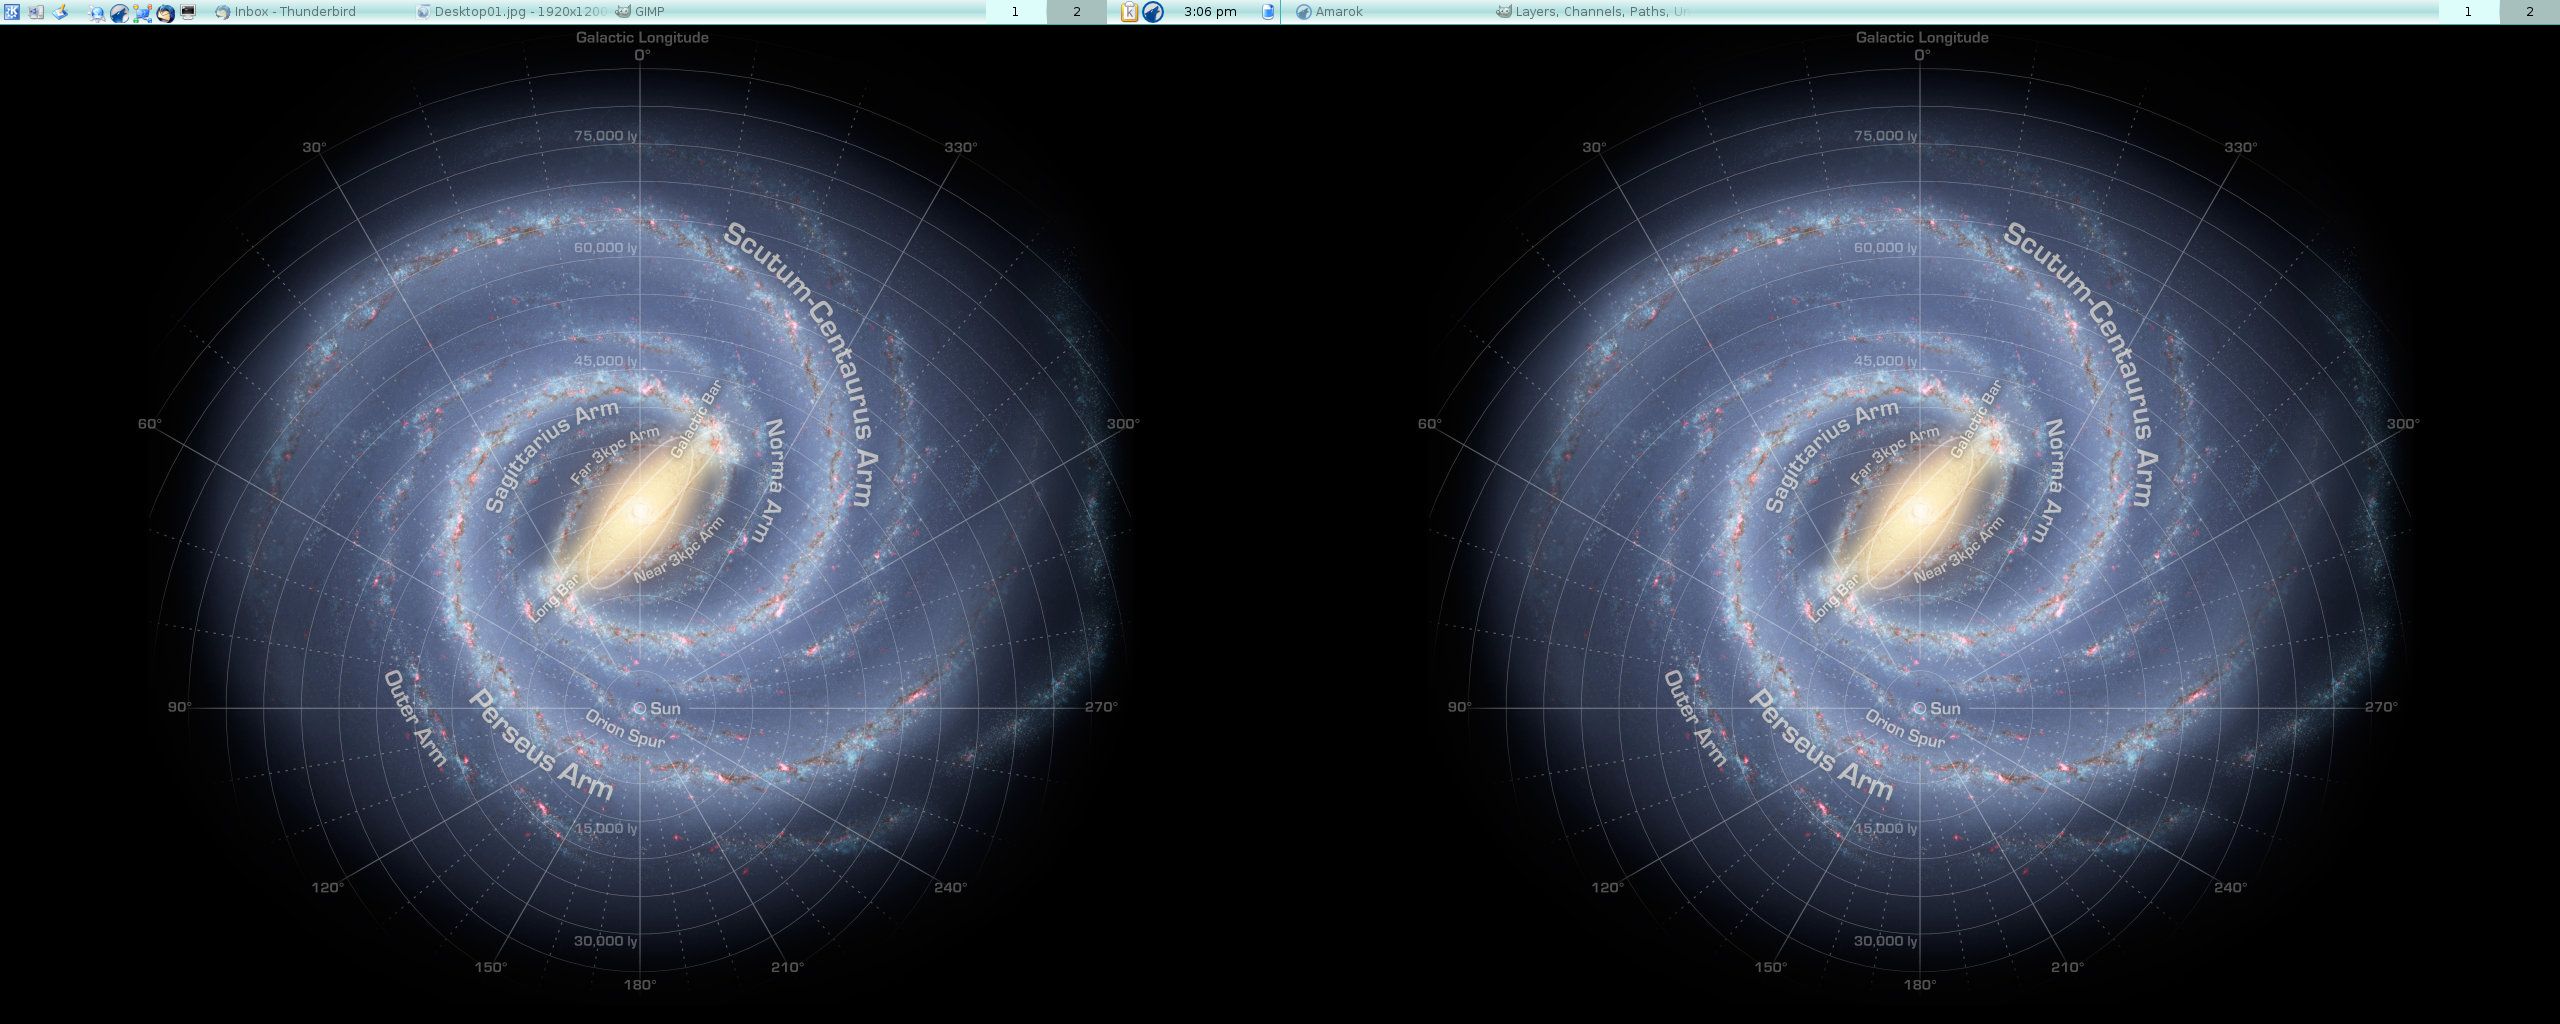Switch to the Desktop01.jpg taskbar window
This screenshot has width=2560, height=1024.
tap(510, 12)
